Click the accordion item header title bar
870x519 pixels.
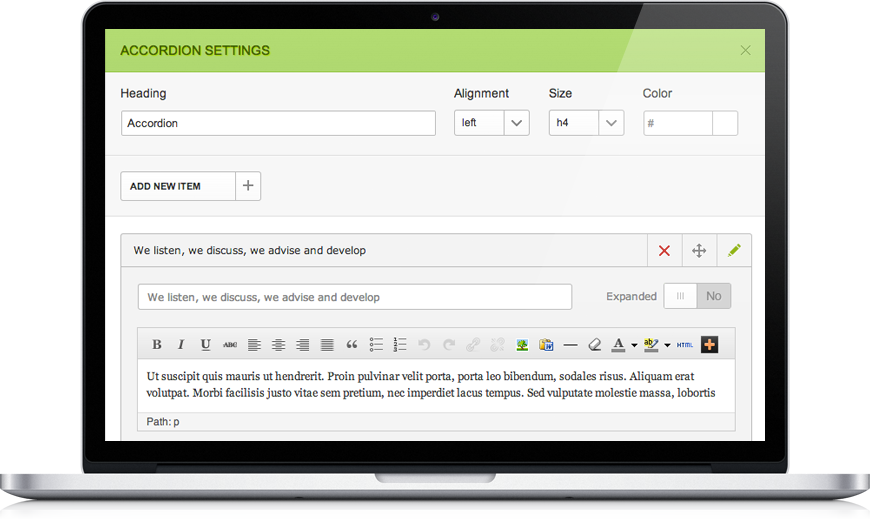(x=384, y=250)
